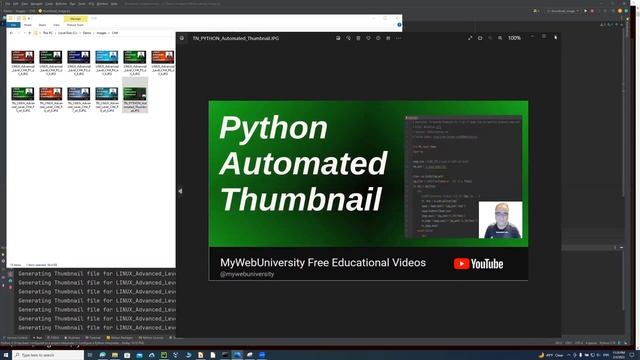Screen dimensions: 640x360
Task: Click the File Explorer help icon
Action: [x=399, y=25]
